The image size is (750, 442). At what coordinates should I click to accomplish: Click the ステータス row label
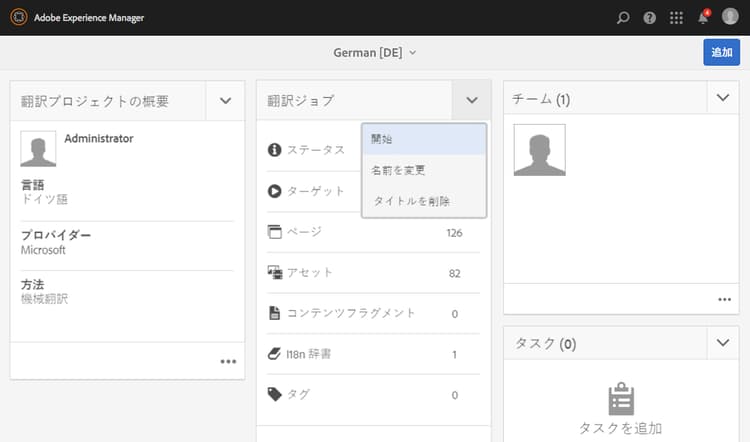pos(316,150)
